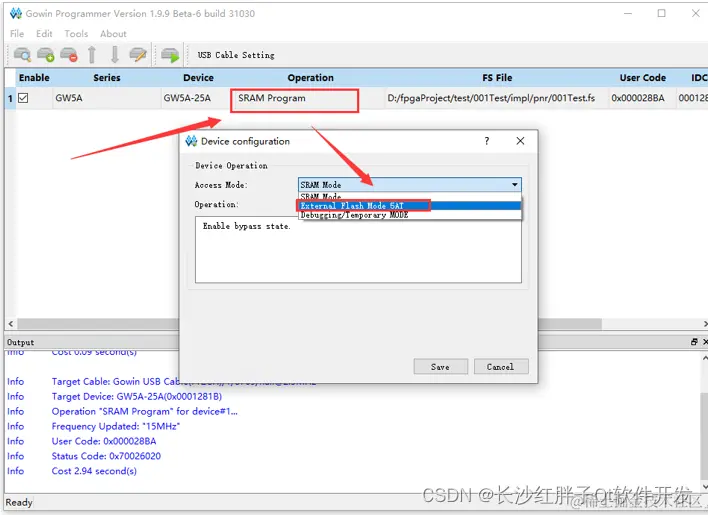Screen dimensions: 708x515
Task: Open the About menu
Action: (x=113, y=34)
